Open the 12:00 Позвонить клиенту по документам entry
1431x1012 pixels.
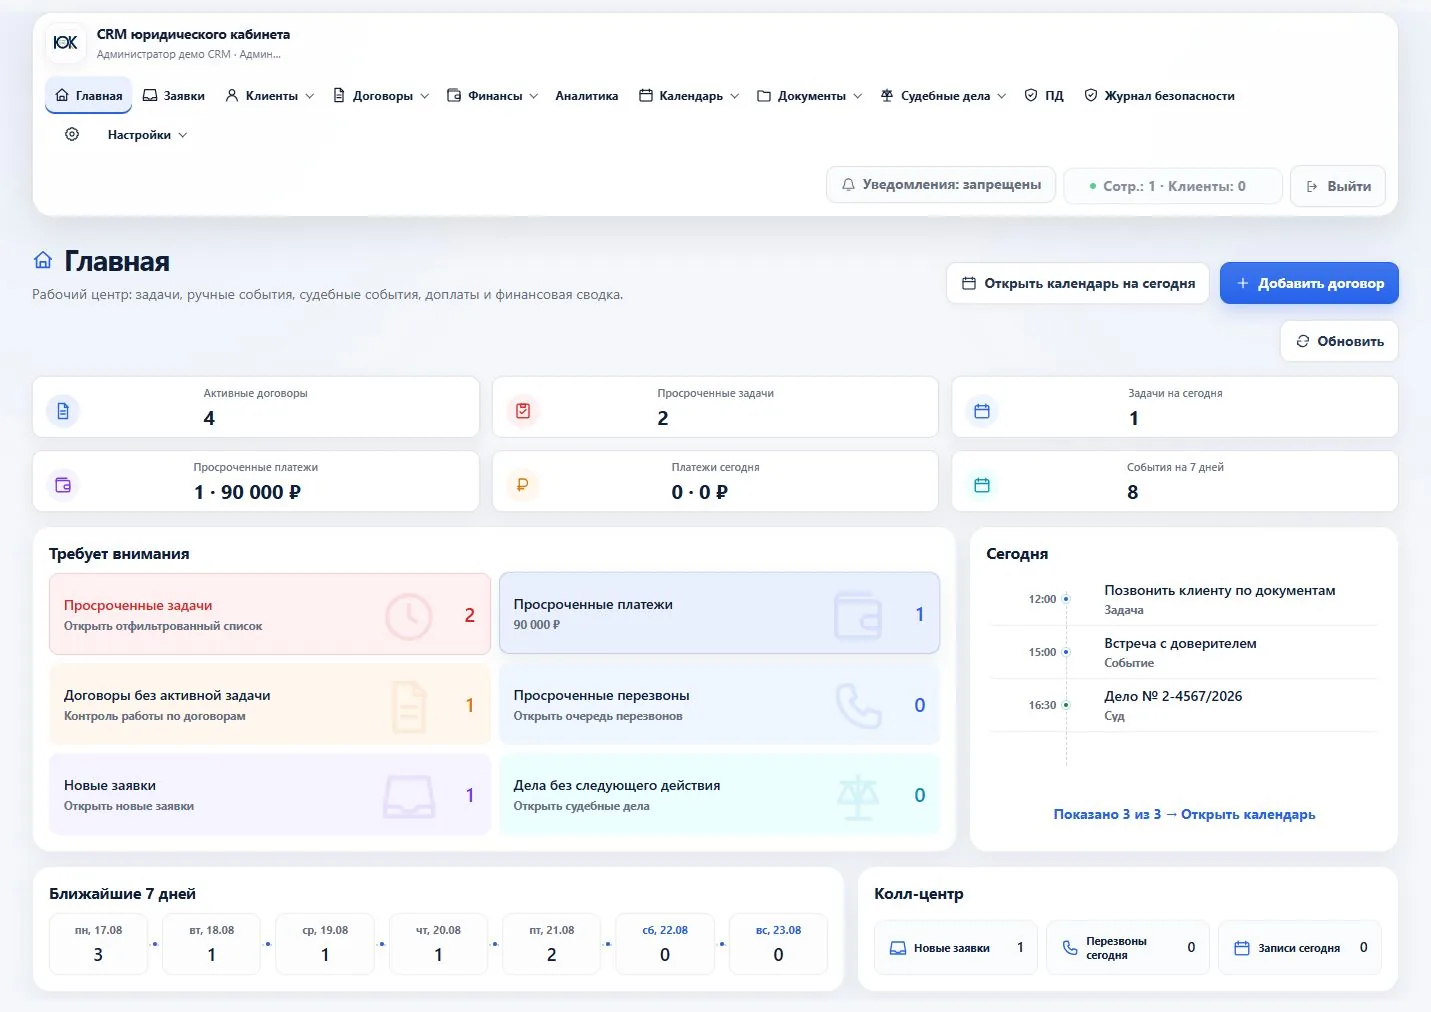[x=1184, y=599]
